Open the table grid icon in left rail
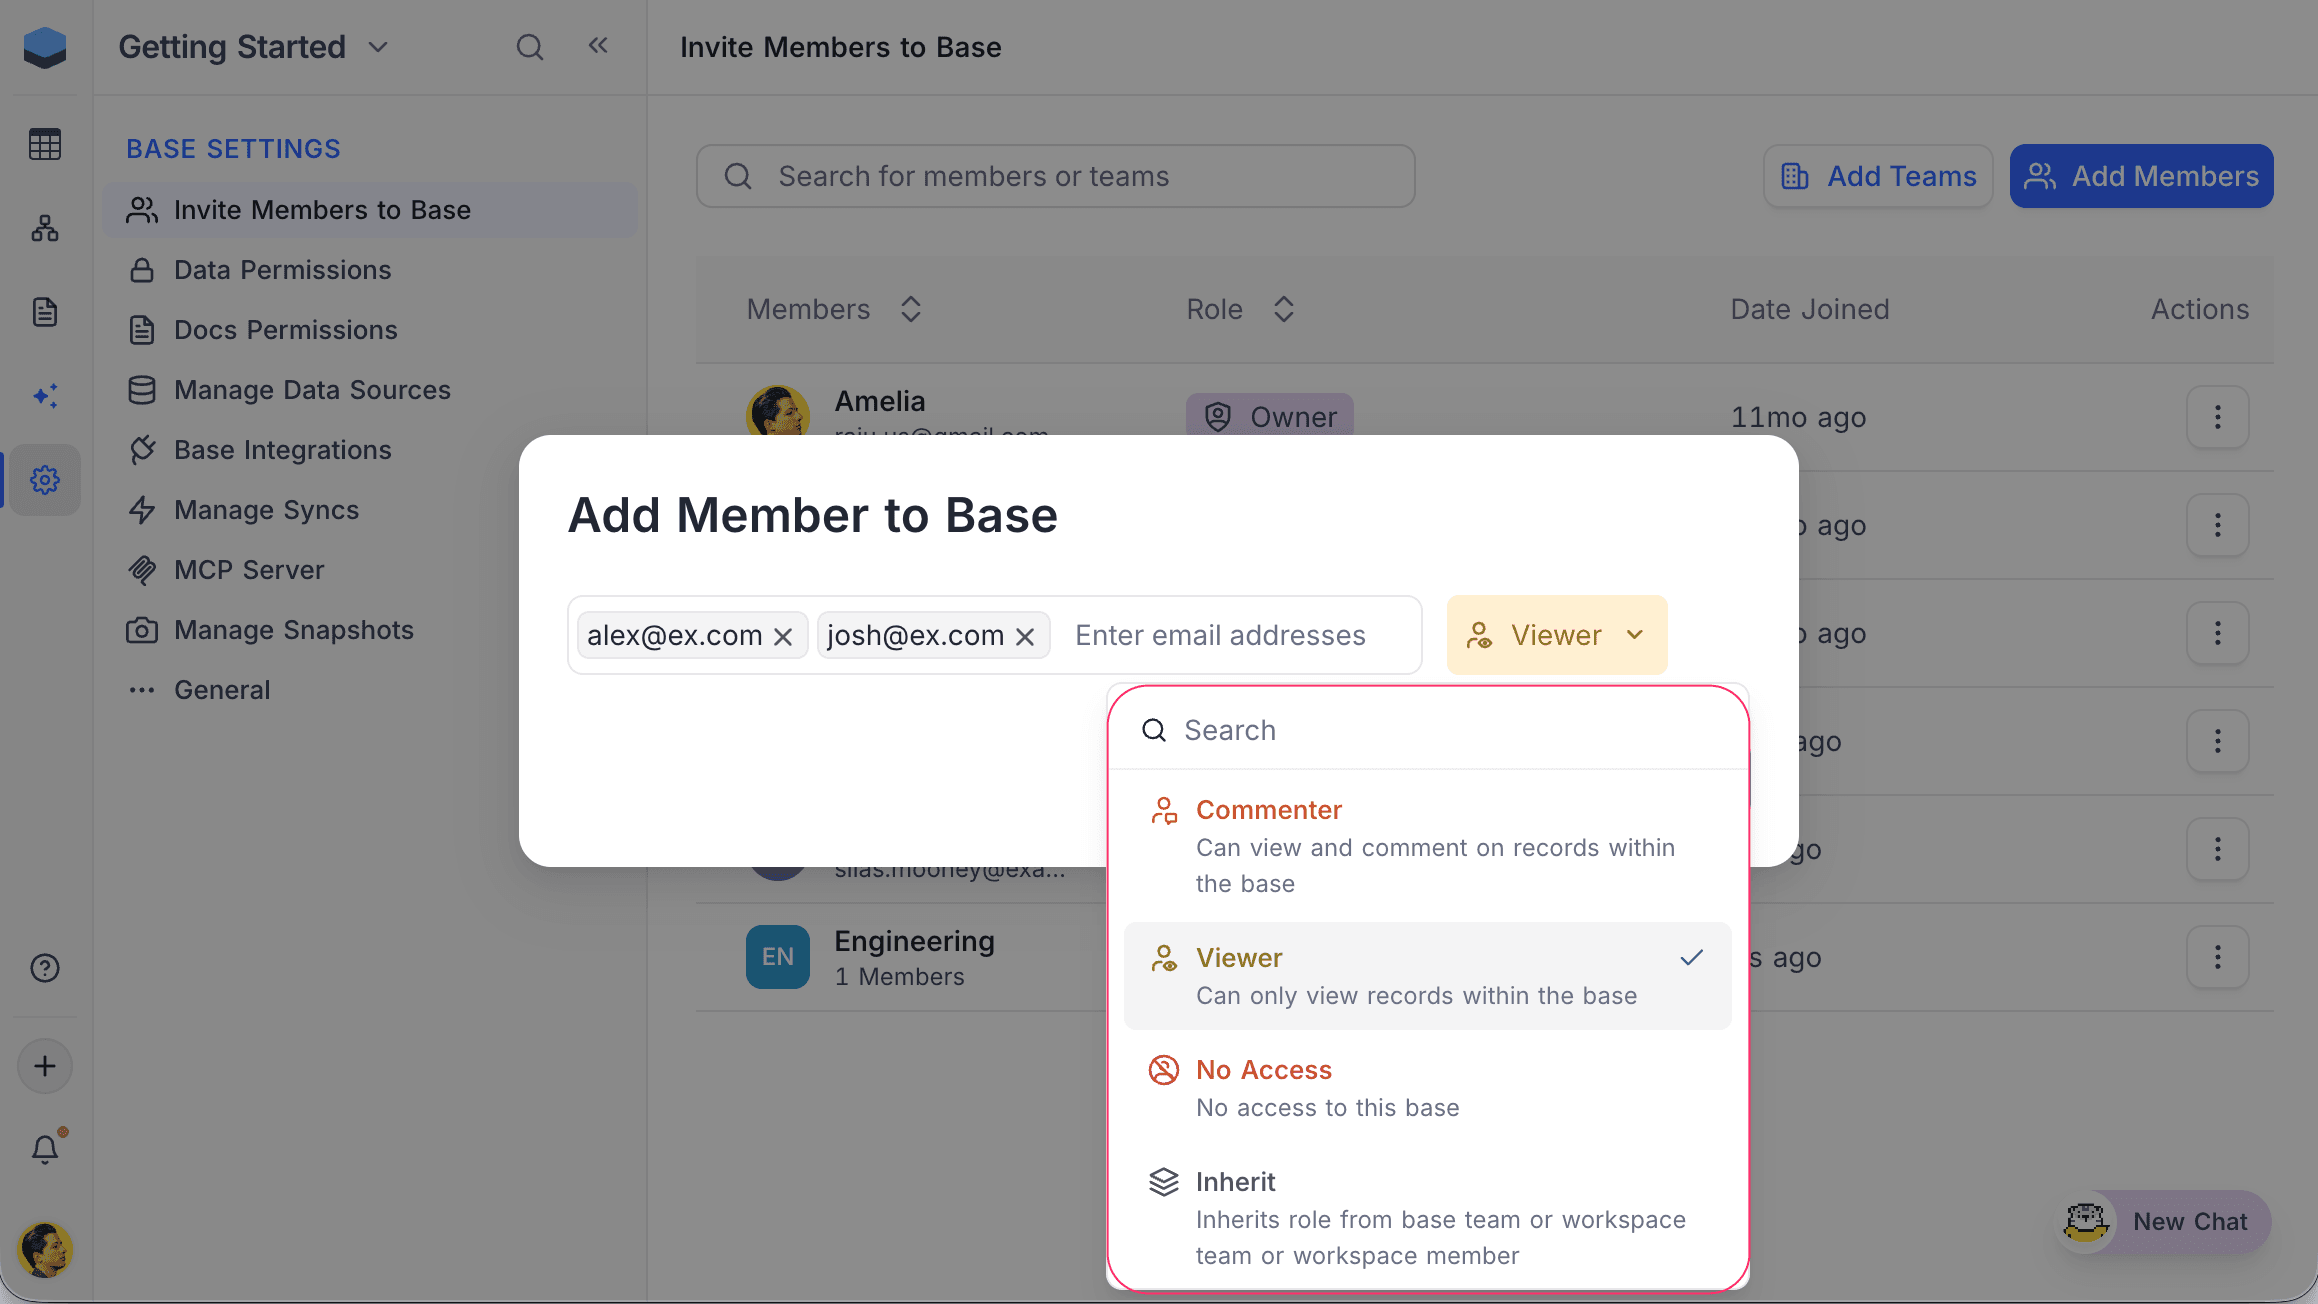 pos(45,144)
